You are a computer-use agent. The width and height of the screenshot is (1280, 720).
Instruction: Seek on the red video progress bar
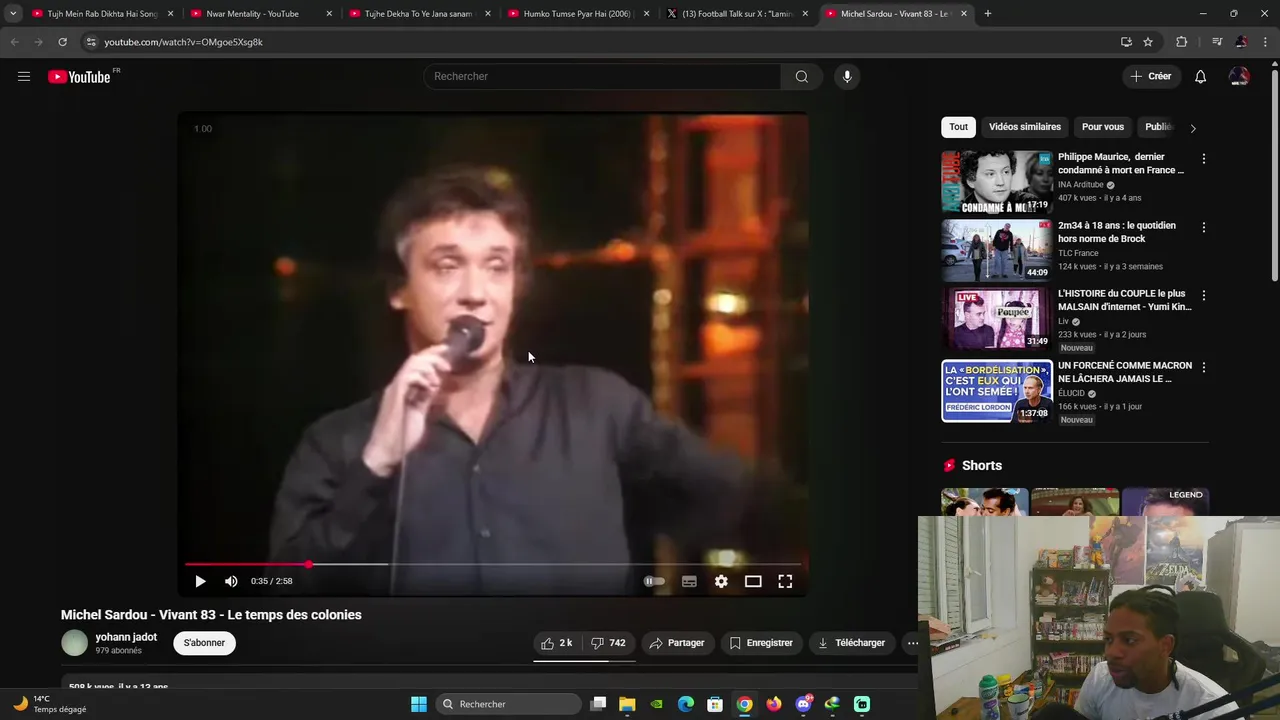click(x=493, y=565)
